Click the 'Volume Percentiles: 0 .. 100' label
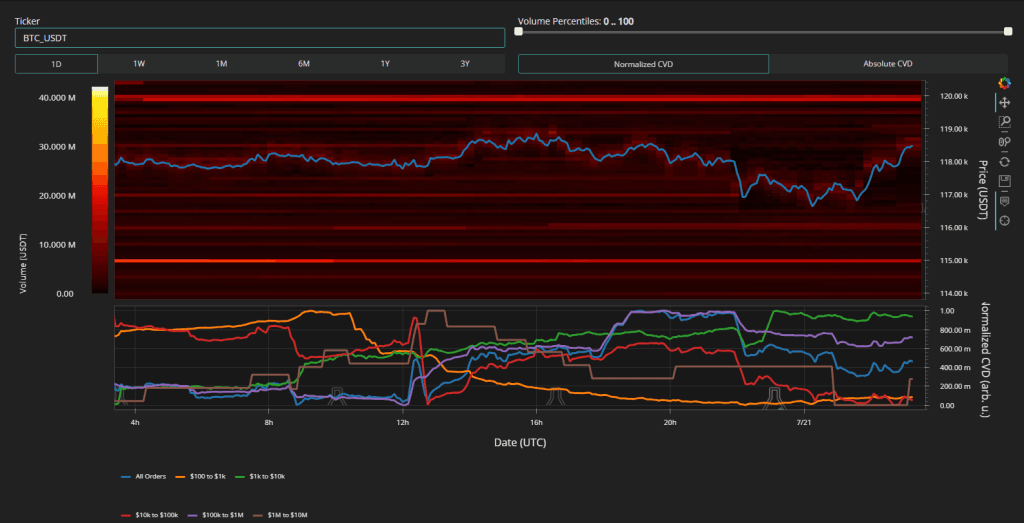 [x=576, y=22]
